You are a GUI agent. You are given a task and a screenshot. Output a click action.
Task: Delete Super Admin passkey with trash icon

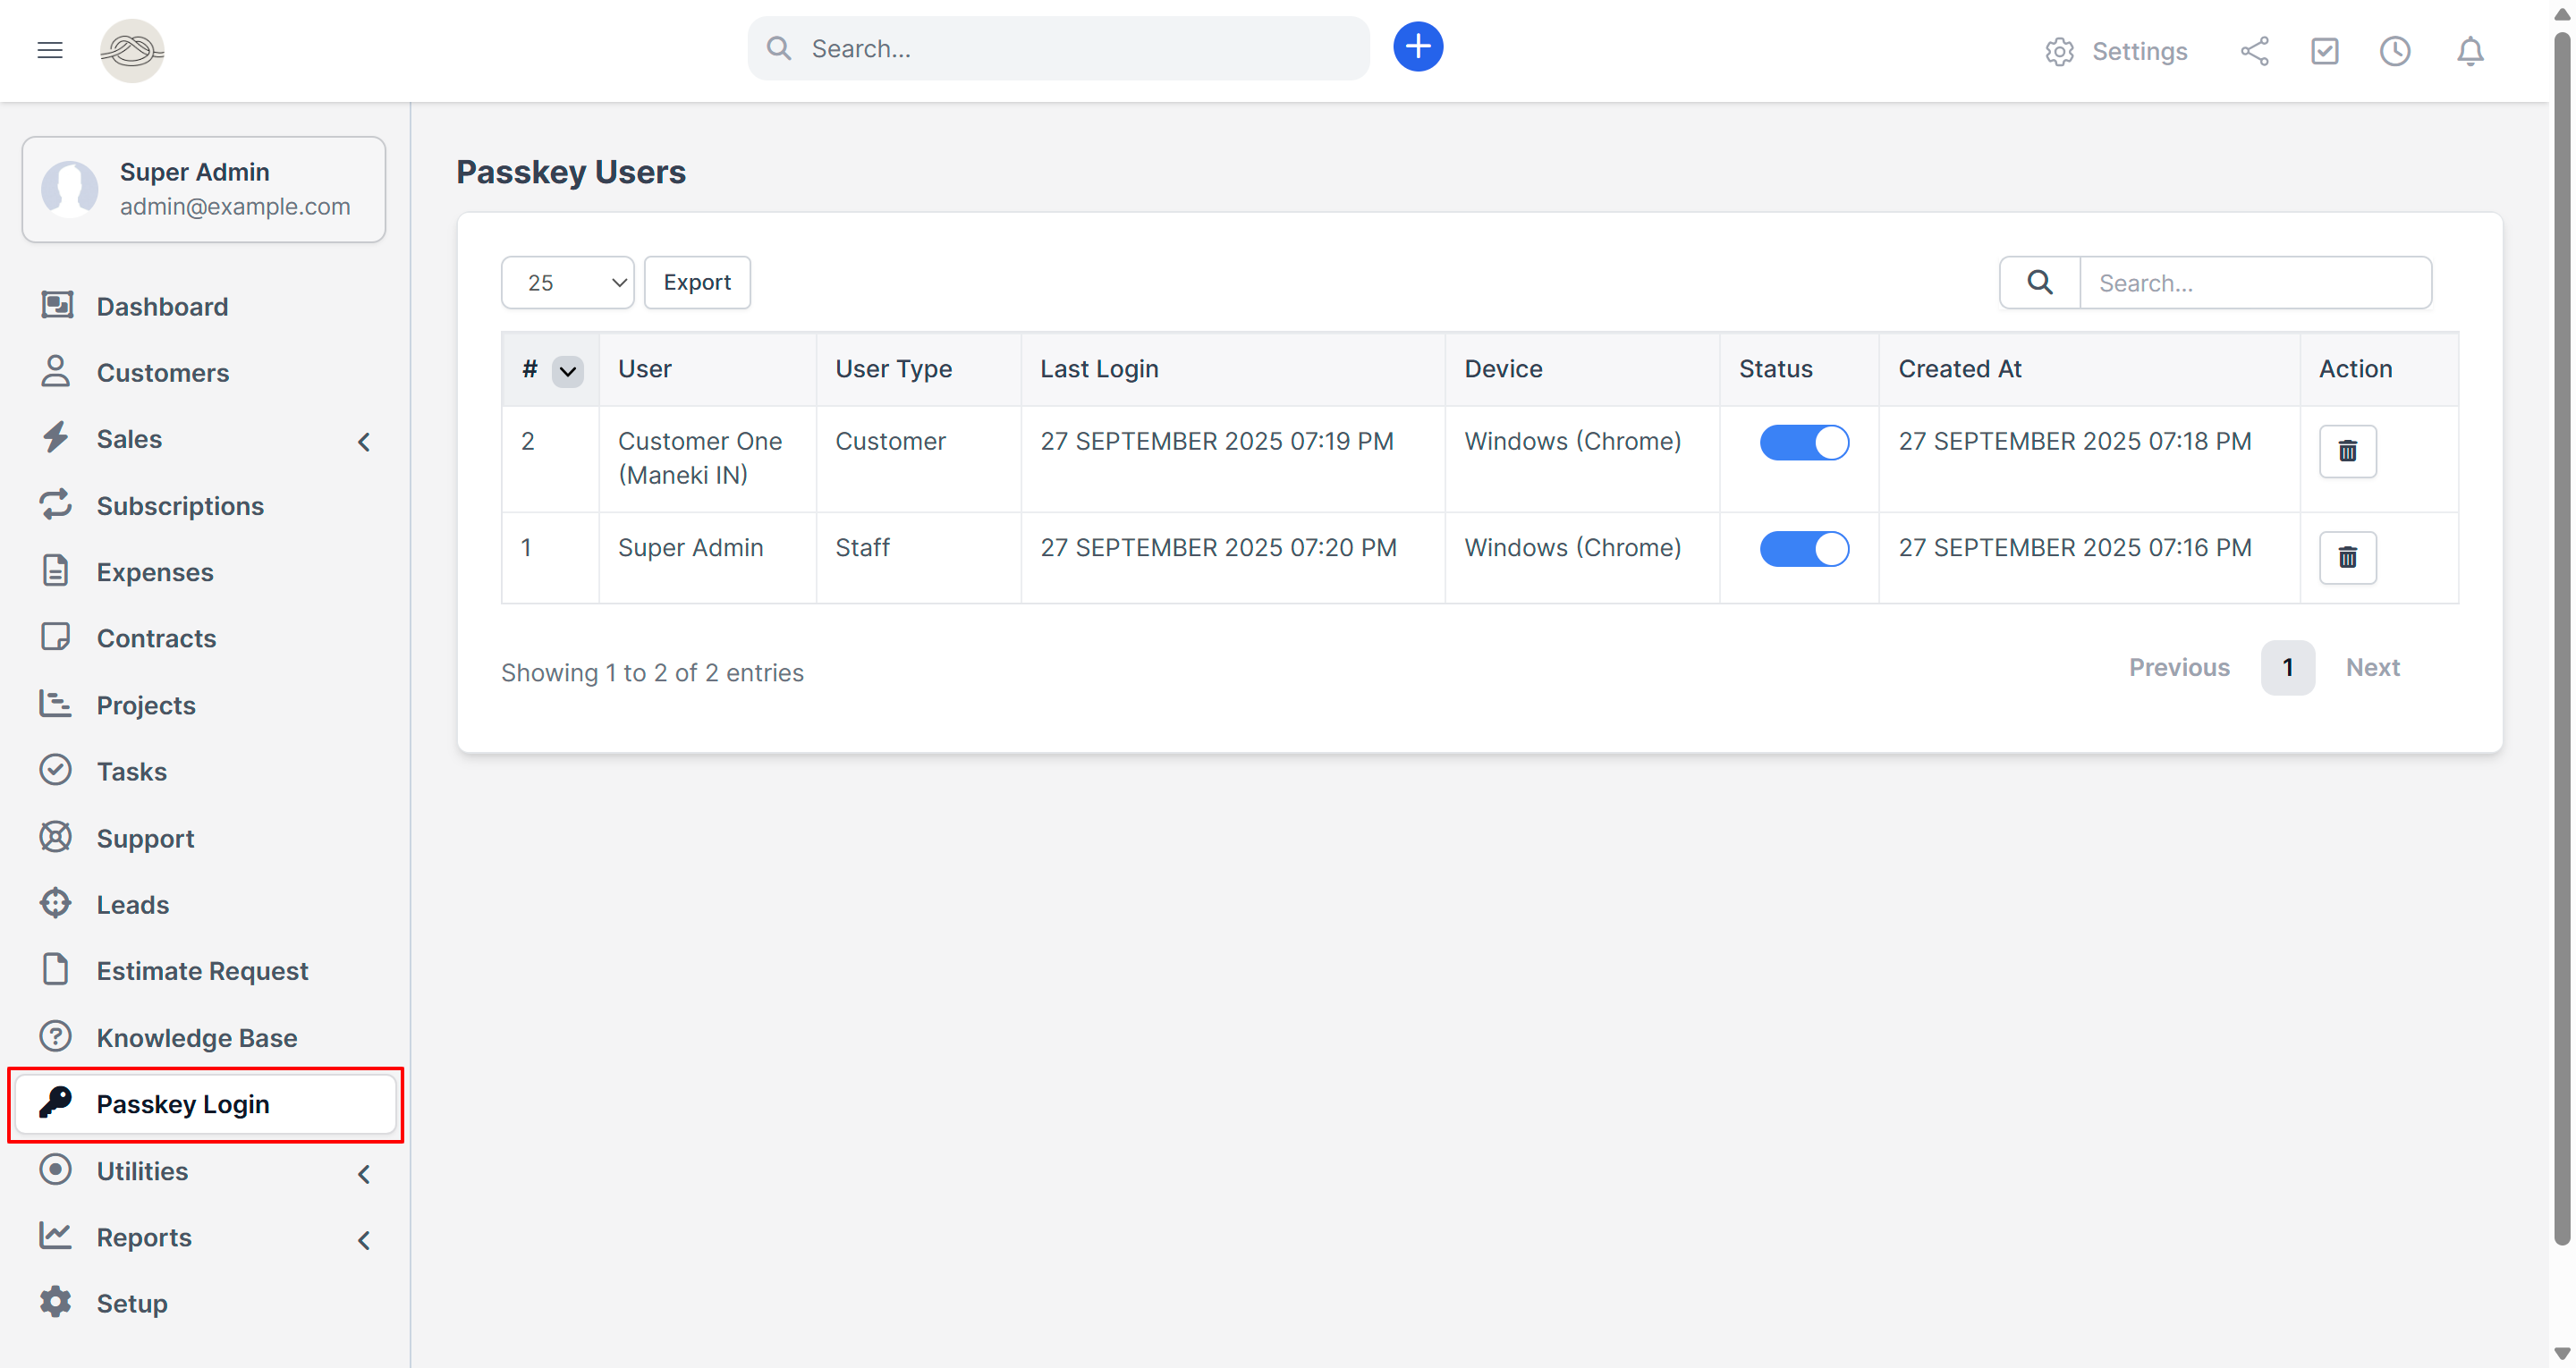[x=2346, y=557]
